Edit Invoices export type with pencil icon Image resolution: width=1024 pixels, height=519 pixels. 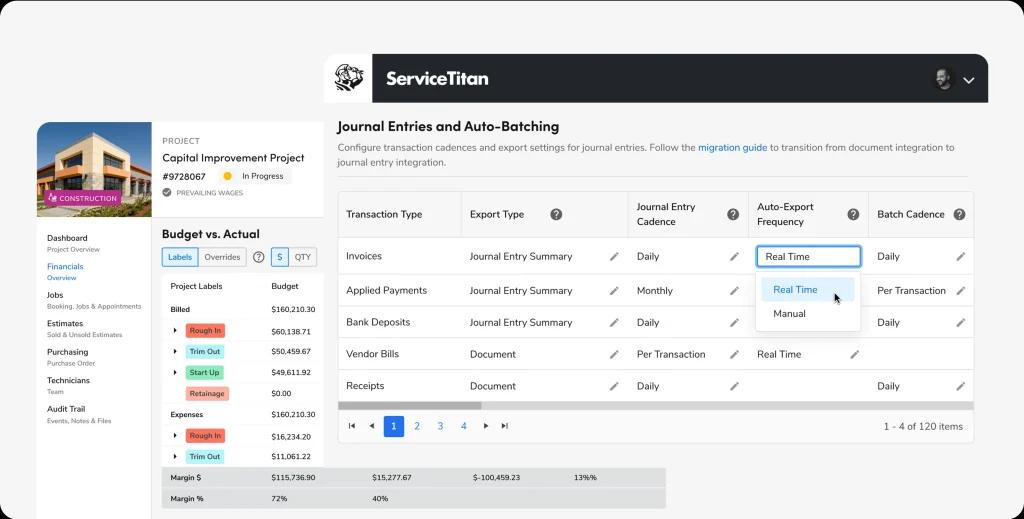[614, 257]
